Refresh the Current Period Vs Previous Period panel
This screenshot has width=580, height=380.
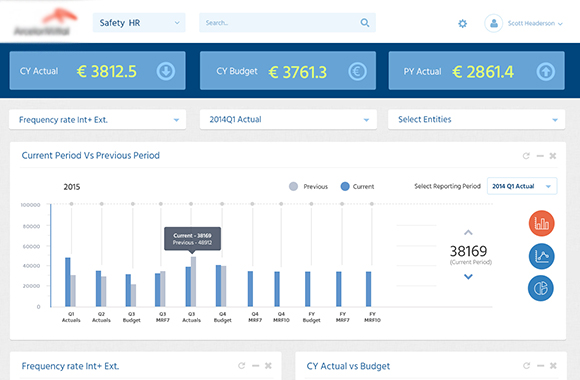[x=526, y=156]
